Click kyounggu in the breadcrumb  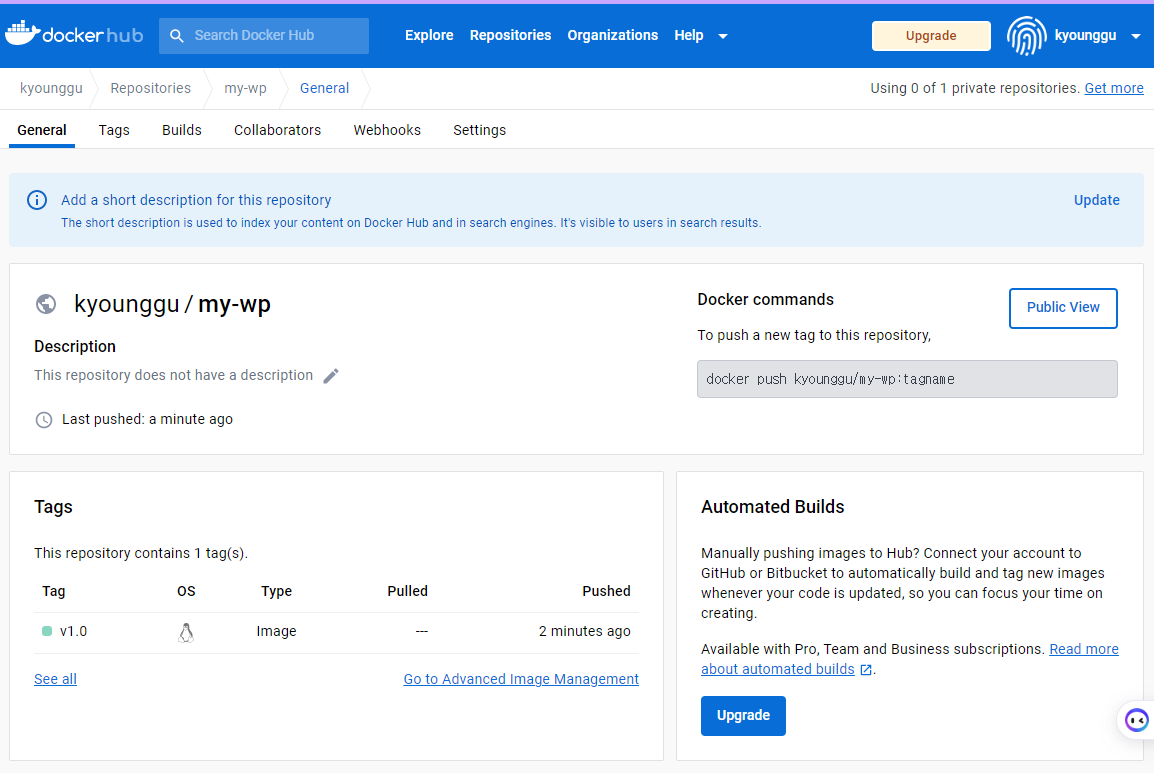tap(51, 88)
